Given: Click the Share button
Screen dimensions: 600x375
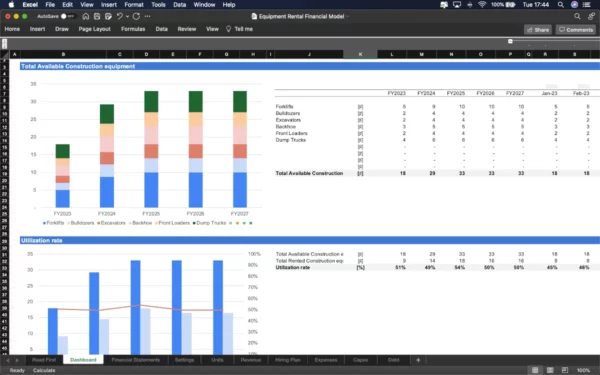Looking at the screenshot, I should (538, 29).
